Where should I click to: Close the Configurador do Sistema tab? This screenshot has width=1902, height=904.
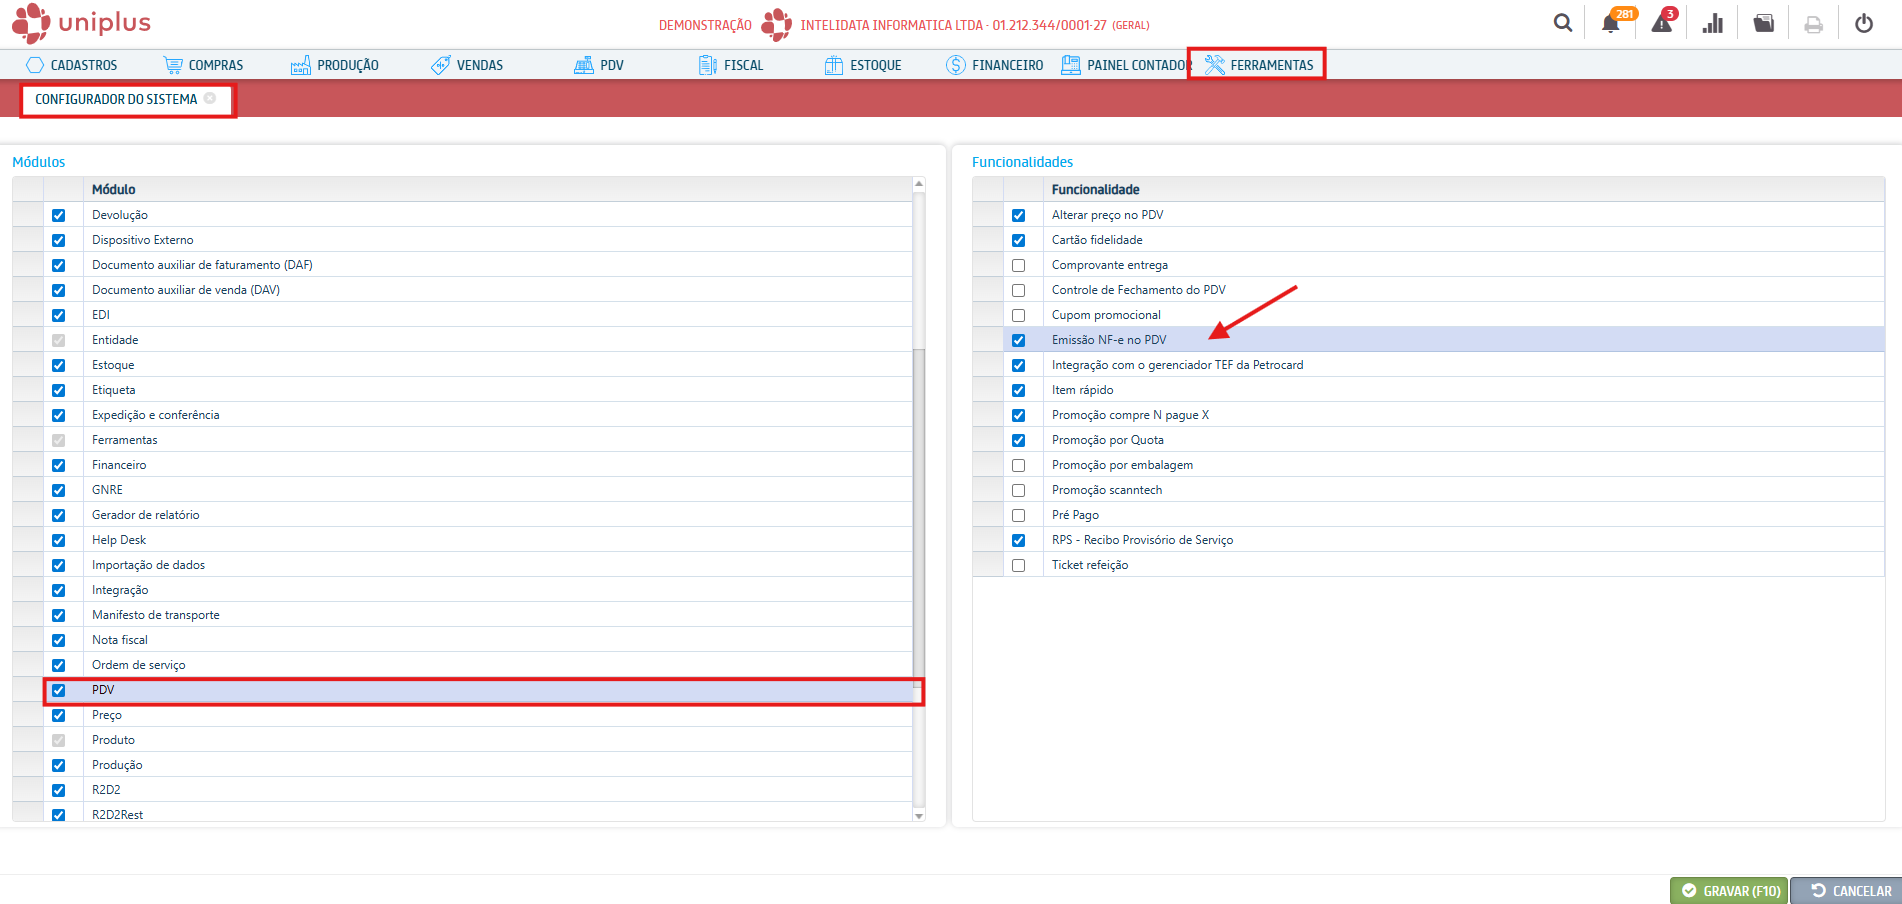point(210,98)
